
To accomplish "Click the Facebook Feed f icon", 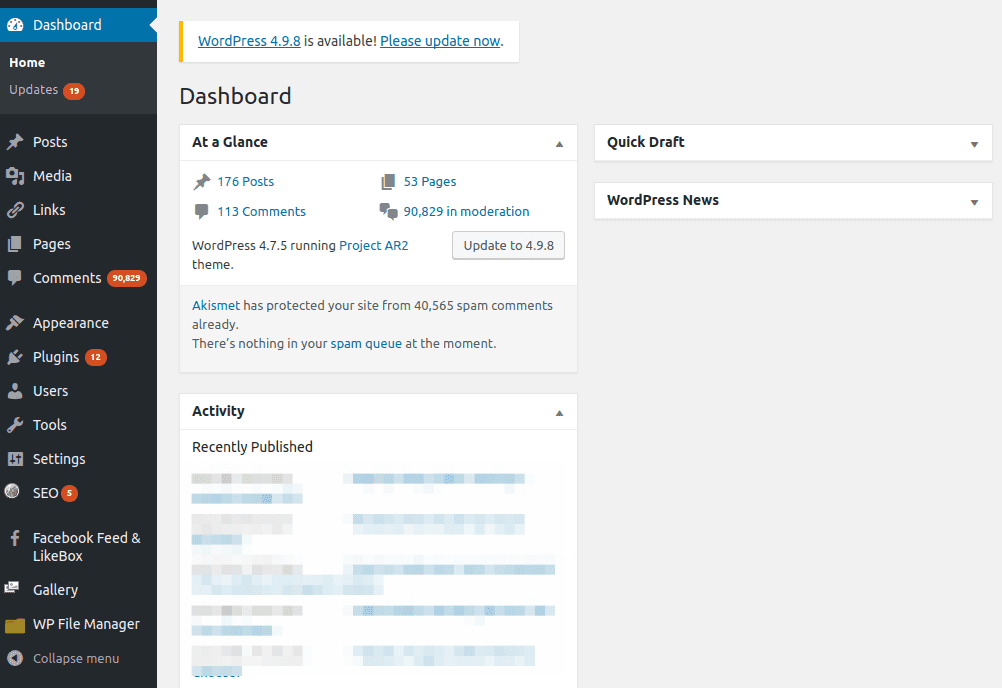I will pyautogui.click(x=15, y=539).
